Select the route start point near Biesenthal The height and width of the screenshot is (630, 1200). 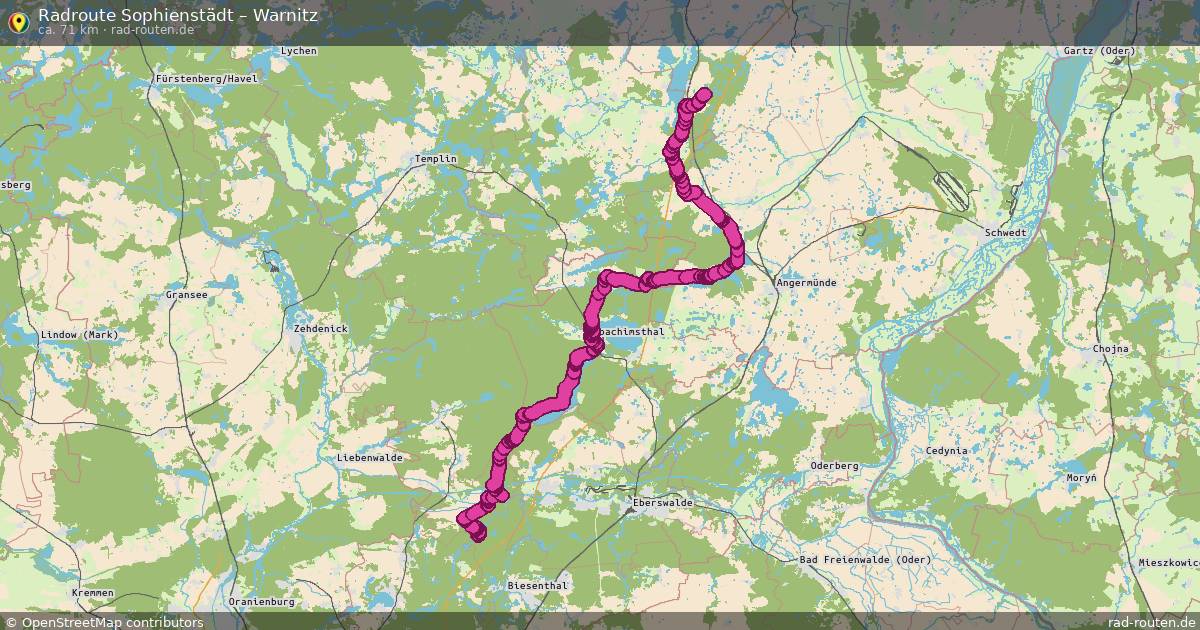(478, 535)
